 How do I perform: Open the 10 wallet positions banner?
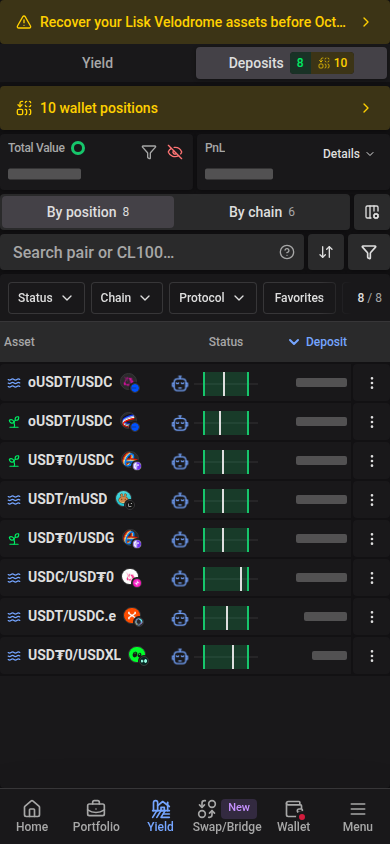point(195,108)
